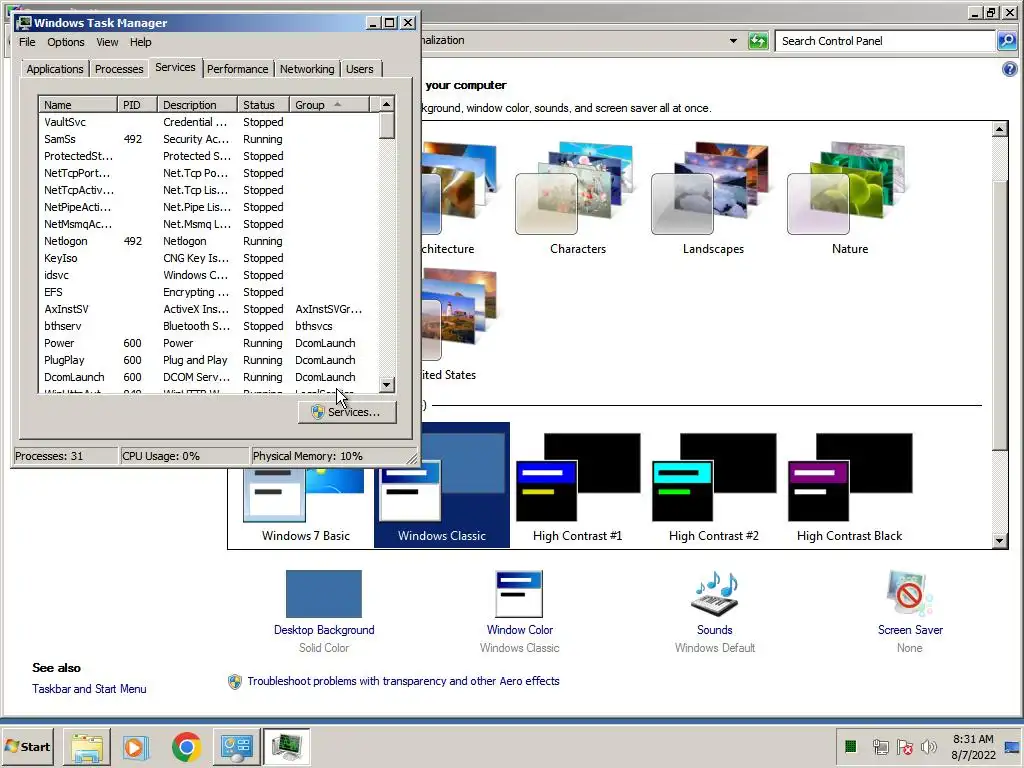
Task: Click the themes list scroll-down arrow
Action: point(999,540)
